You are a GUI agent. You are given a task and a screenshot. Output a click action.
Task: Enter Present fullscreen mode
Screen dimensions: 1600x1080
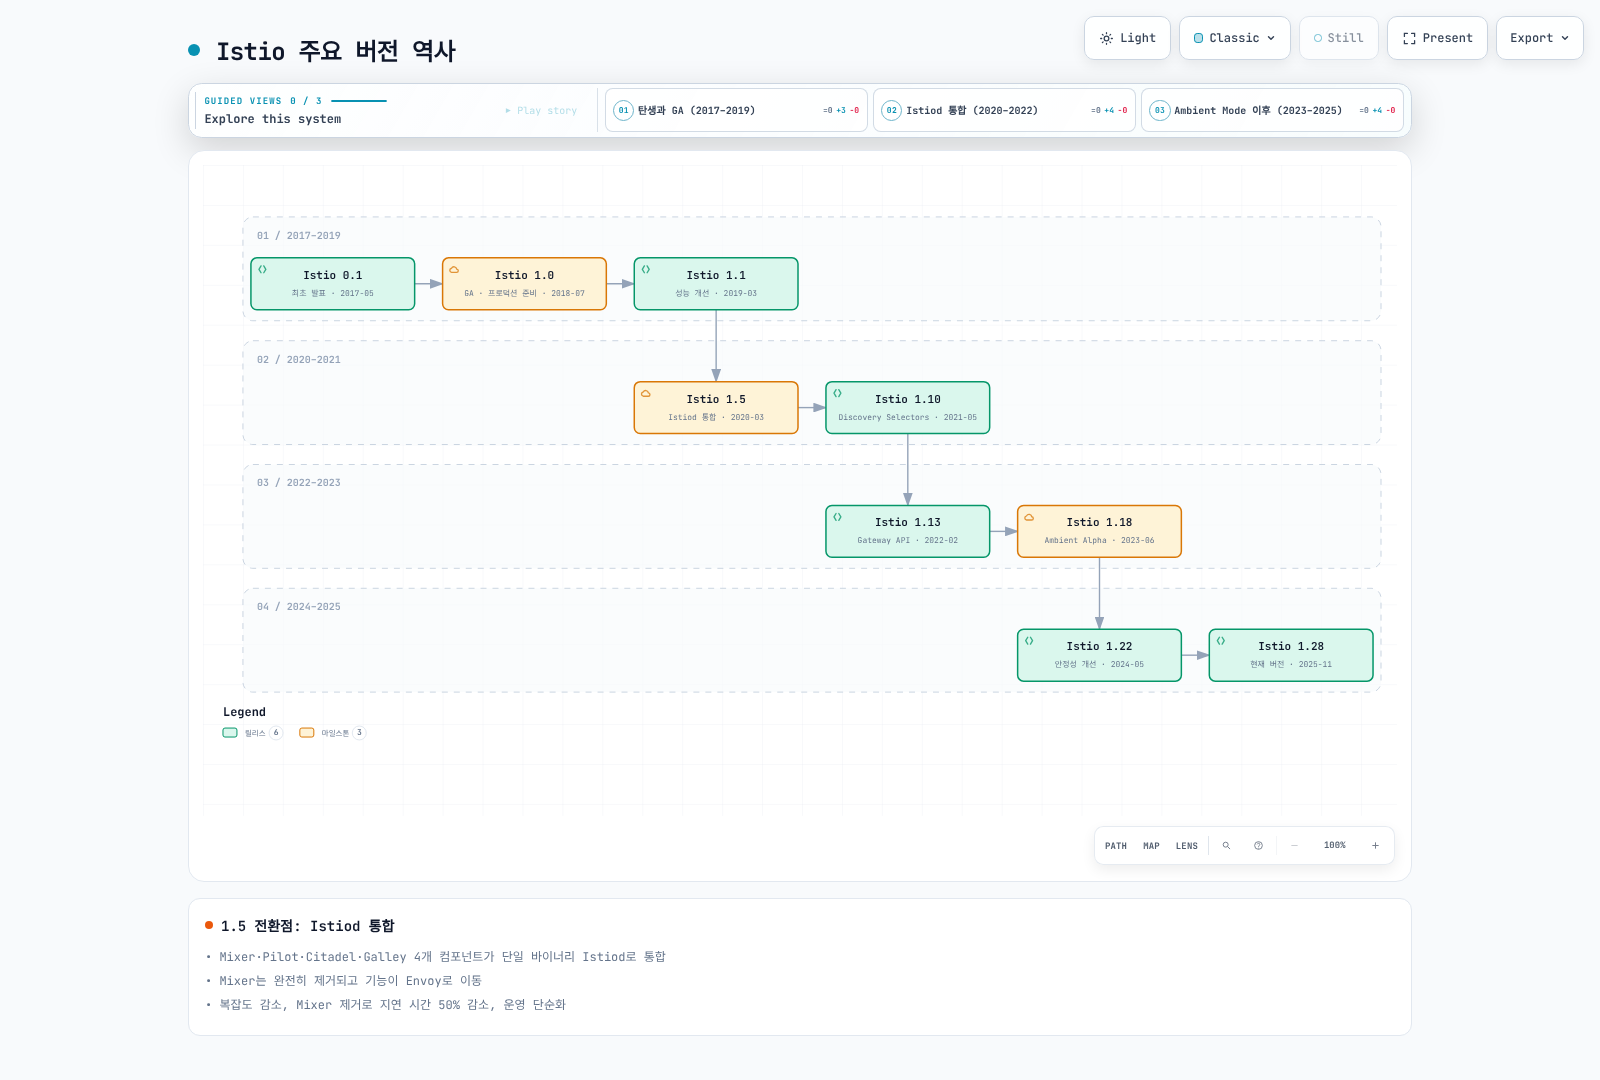click(x=1437, y=38)
